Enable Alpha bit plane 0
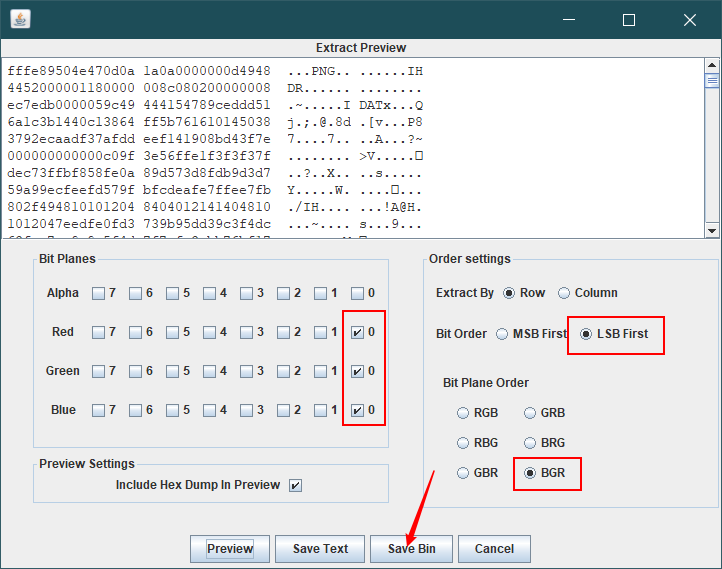Viewport: 722px width, 569px height. 357,293
